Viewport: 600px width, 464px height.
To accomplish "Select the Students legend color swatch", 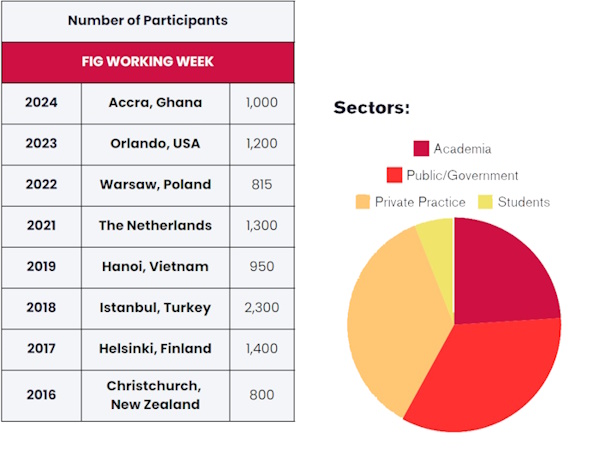I will pos(486,202).
